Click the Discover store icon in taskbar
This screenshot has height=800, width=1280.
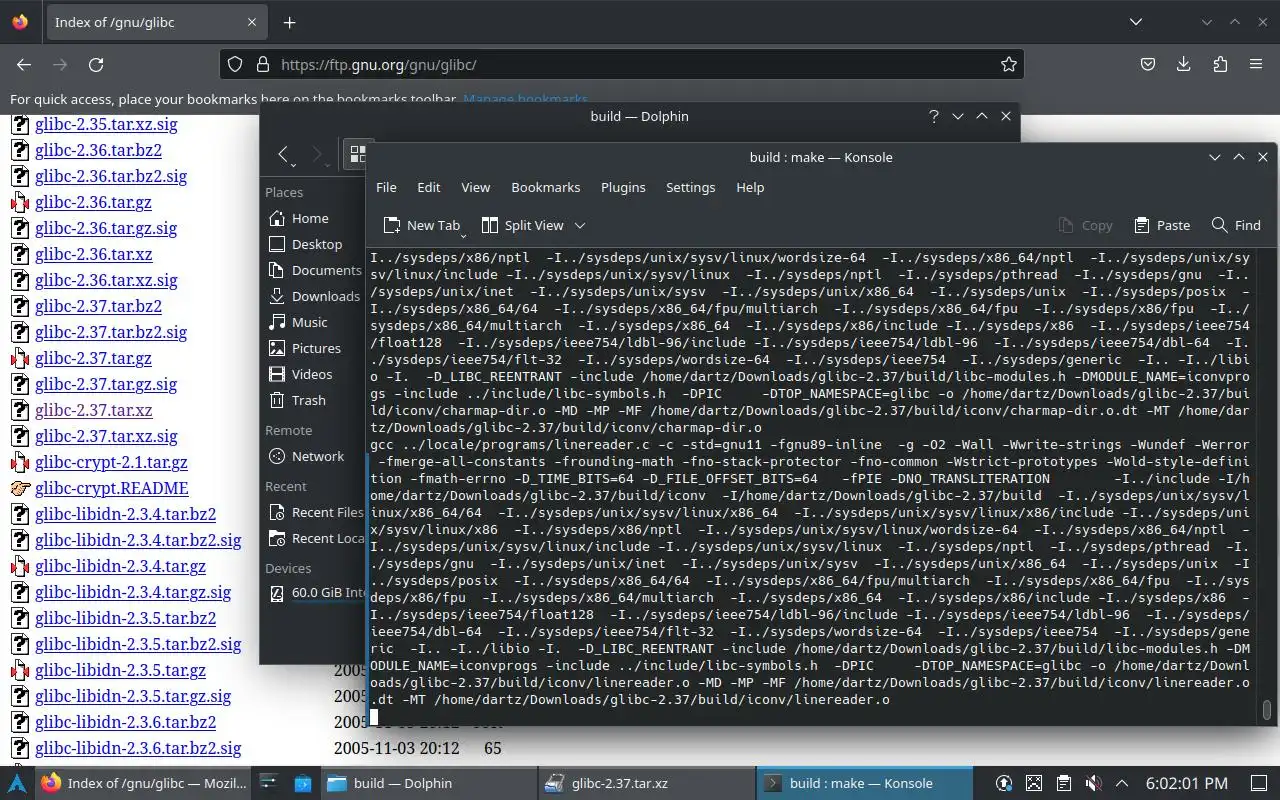(x=302, y=783)
